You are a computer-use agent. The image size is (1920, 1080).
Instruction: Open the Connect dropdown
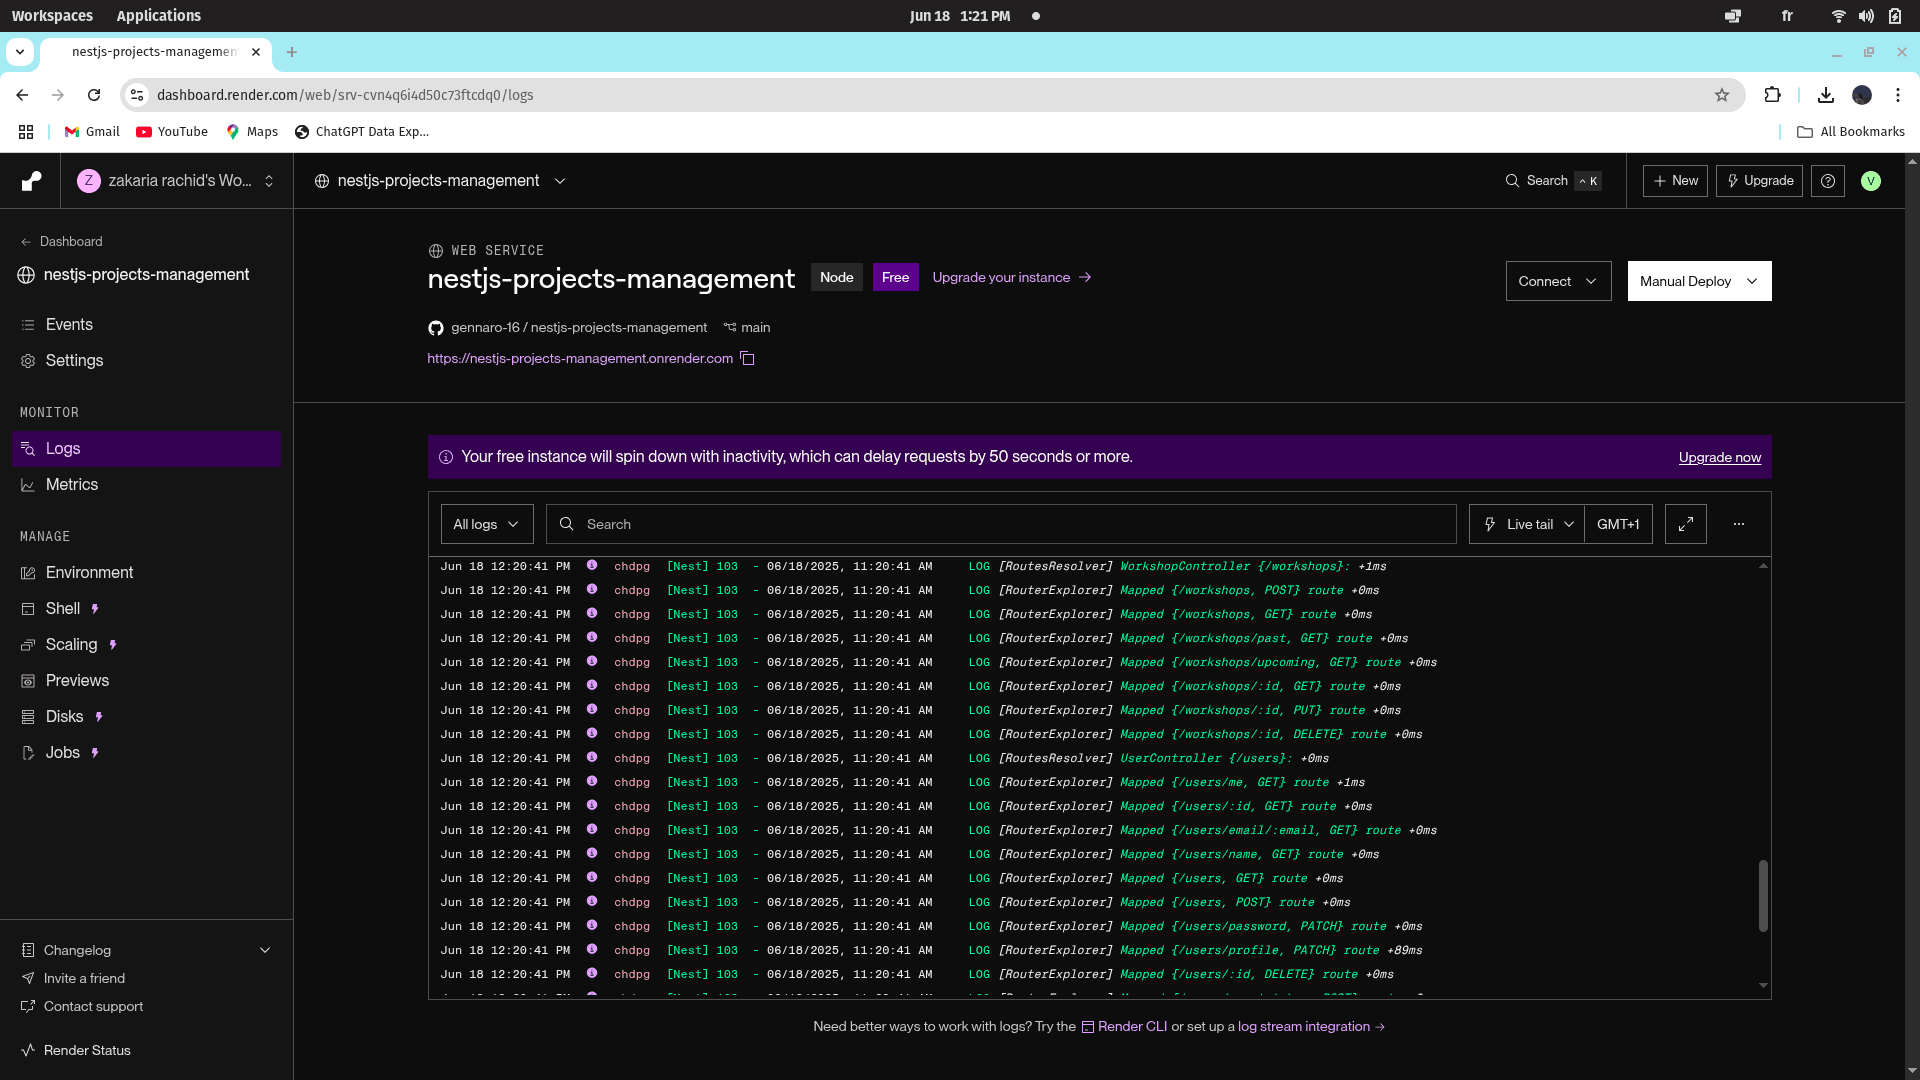point(1559,281)
